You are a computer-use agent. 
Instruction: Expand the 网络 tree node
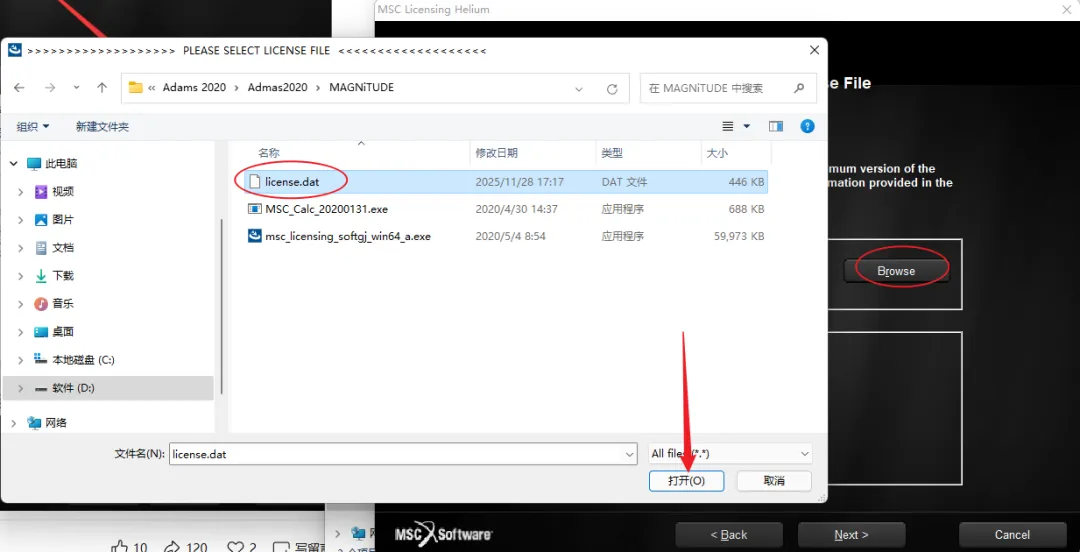pos(14,422)
